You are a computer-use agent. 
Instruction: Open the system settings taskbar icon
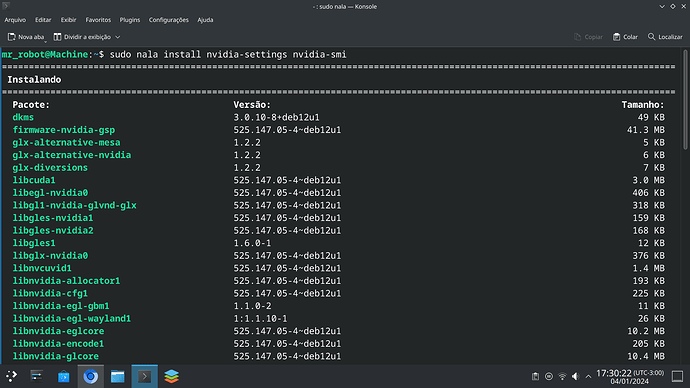(x=37, y=376)
